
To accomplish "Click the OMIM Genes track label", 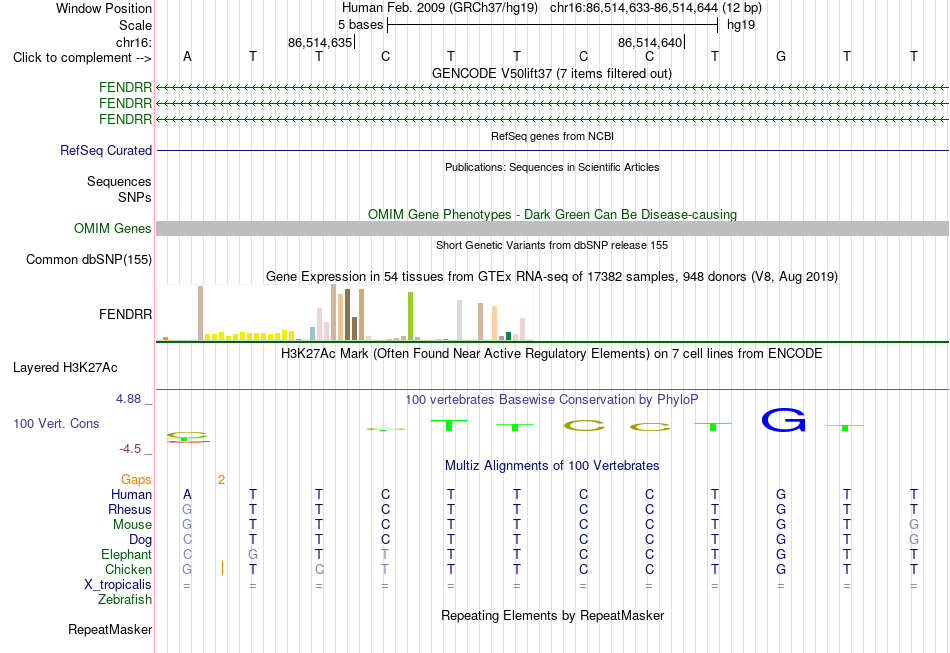I will pyautogui.click(x=113, y=228).
